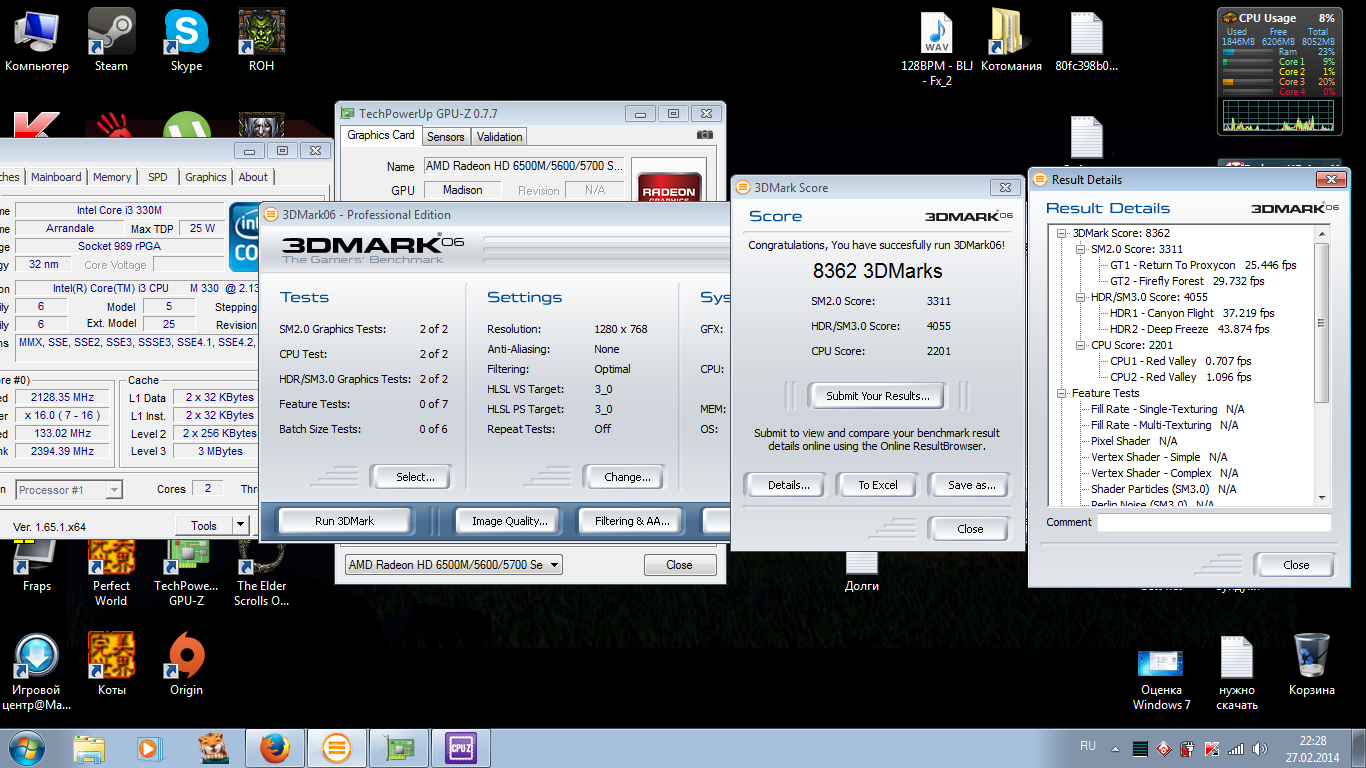This screenshot has height=768, width=1366.
Task: Open the GPU-Z graphics card dropdown
Action: (555, 565)
